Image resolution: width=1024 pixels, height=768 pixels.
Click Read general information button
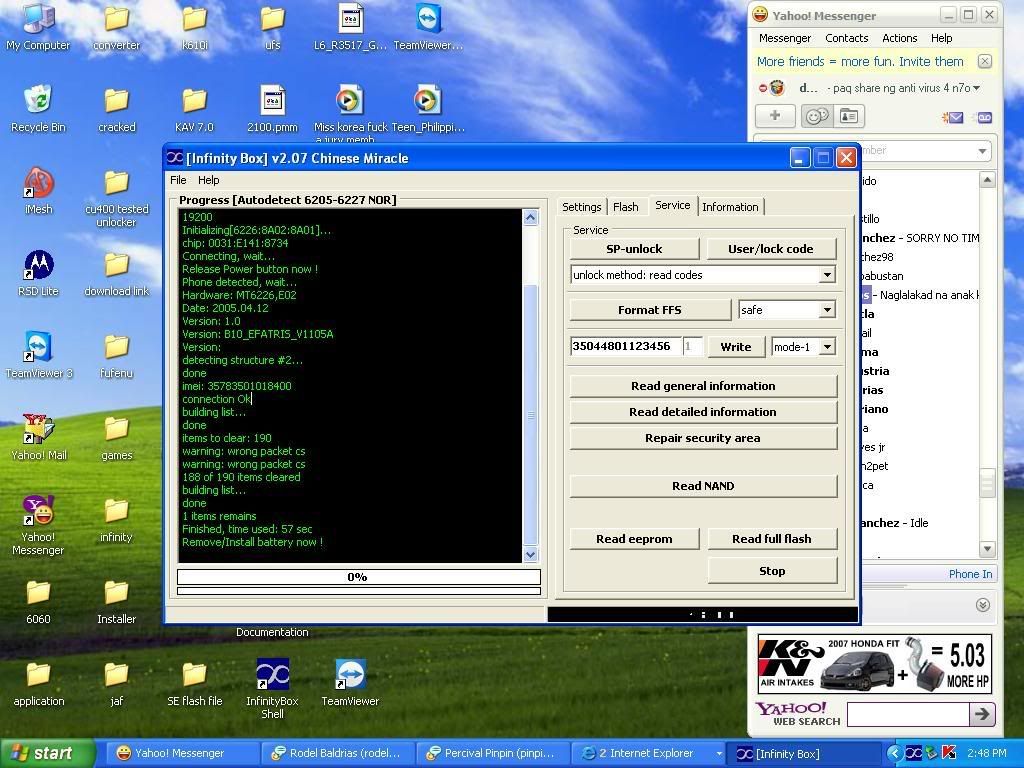pyautogui.click(x=703, y=386)
